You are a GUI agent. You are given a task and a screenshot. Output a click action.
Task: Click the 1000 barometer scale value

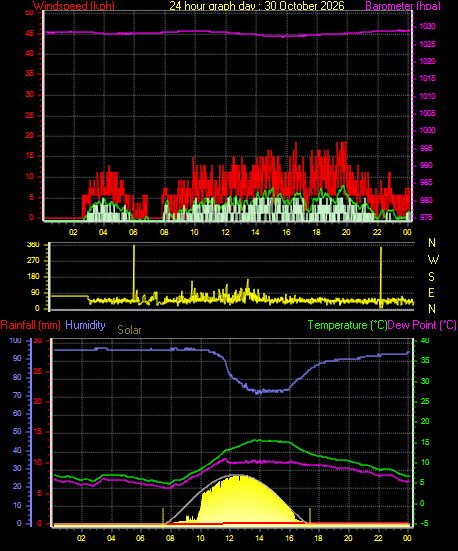click(x=427, y=130)
